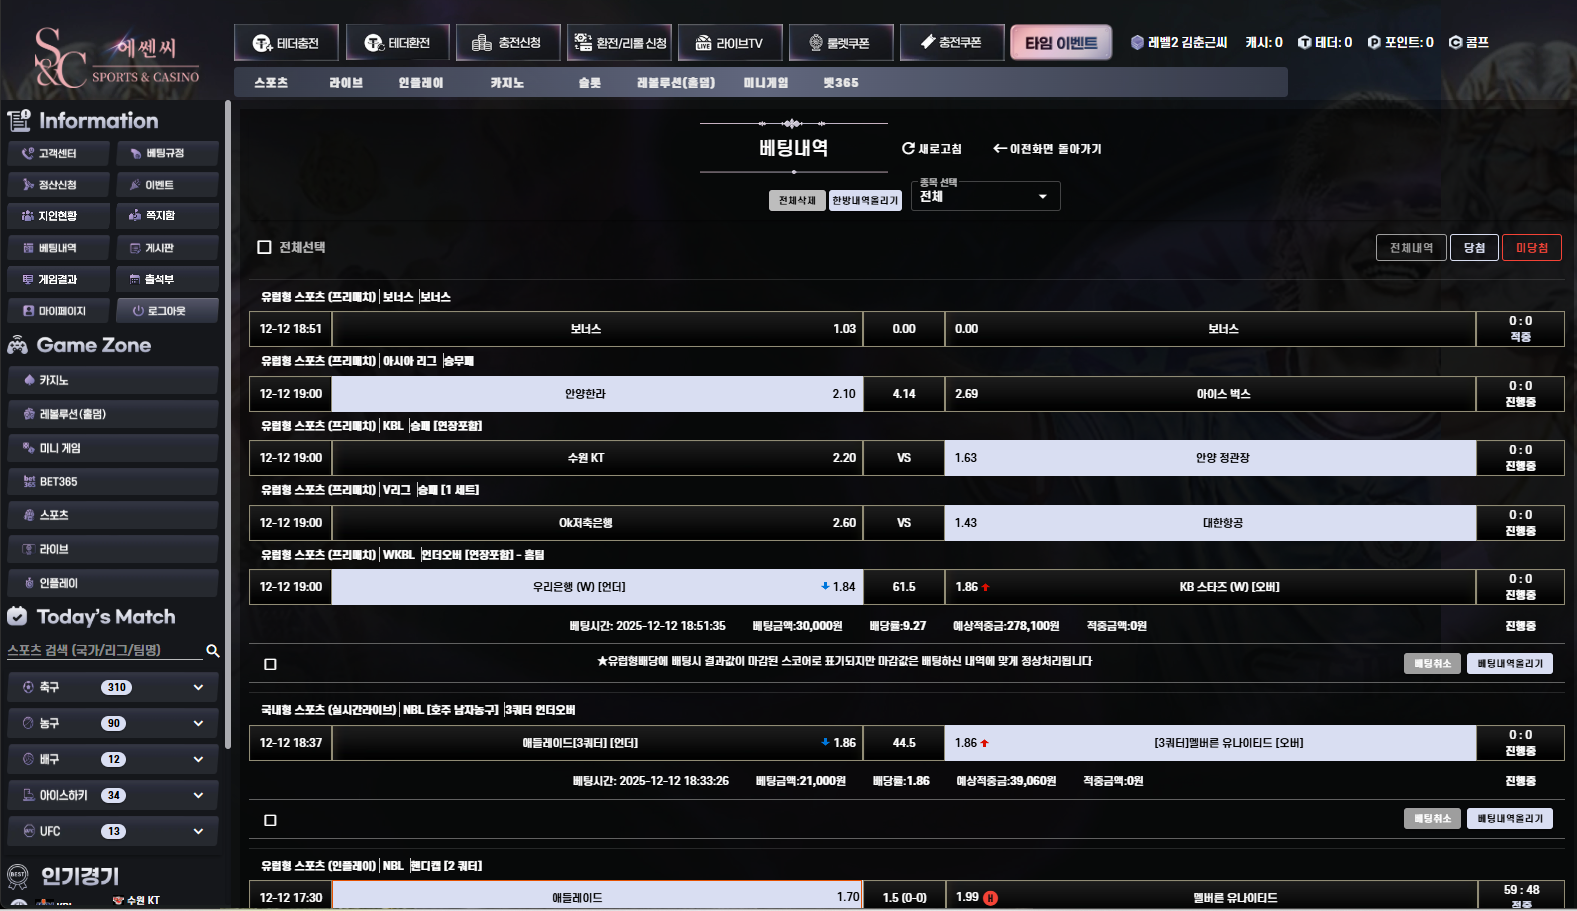Click the 스포츠 검색 search field
This screenshot has height=911, width=1577.
tap(100, 650)
